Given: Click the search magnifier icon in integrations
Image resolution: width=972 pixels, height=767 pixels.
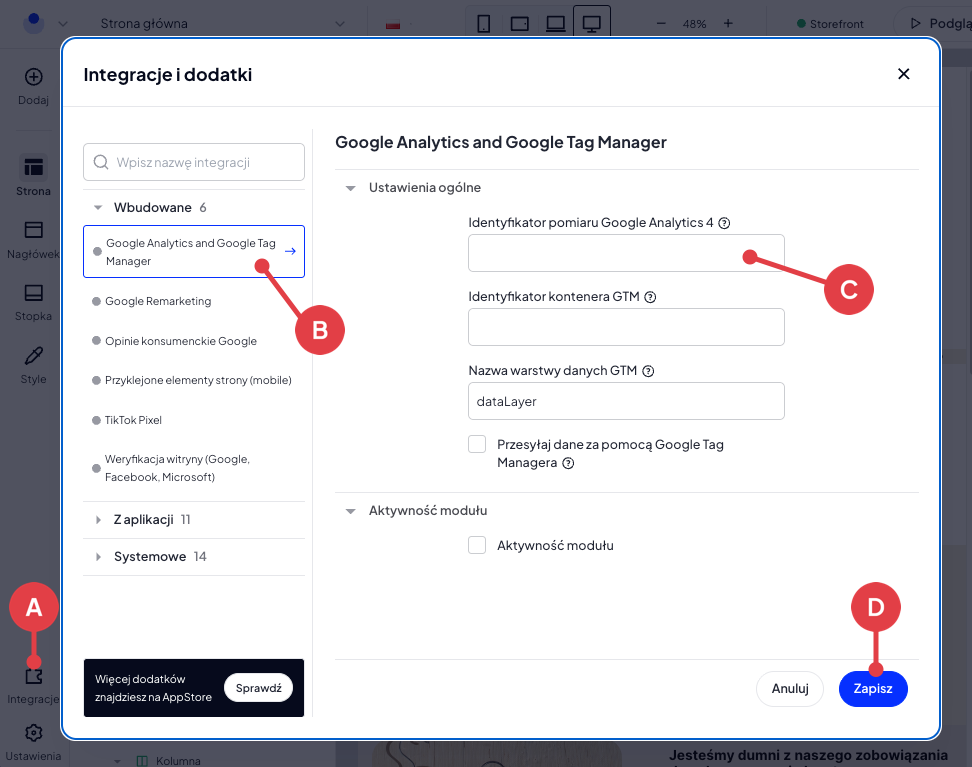Looking at the screenshot, I should (100, 162).
